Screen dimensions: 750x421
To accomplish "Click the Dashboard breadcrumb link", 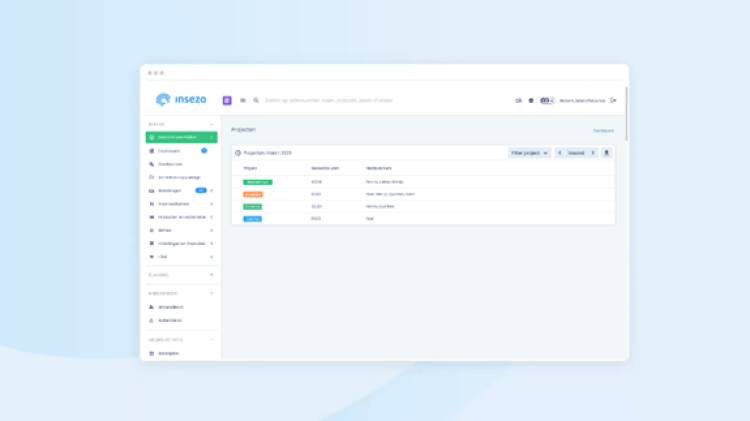I will [603, 130].
